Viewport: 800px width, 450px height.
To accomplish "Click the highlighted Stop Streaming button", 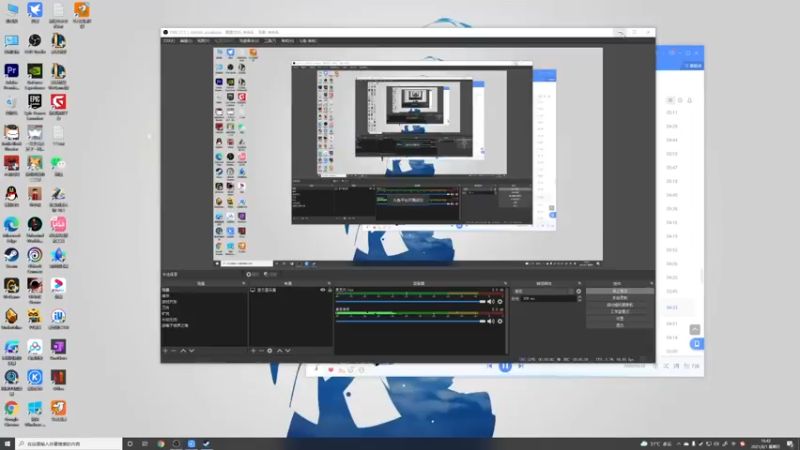I will (x=620, y=291).
